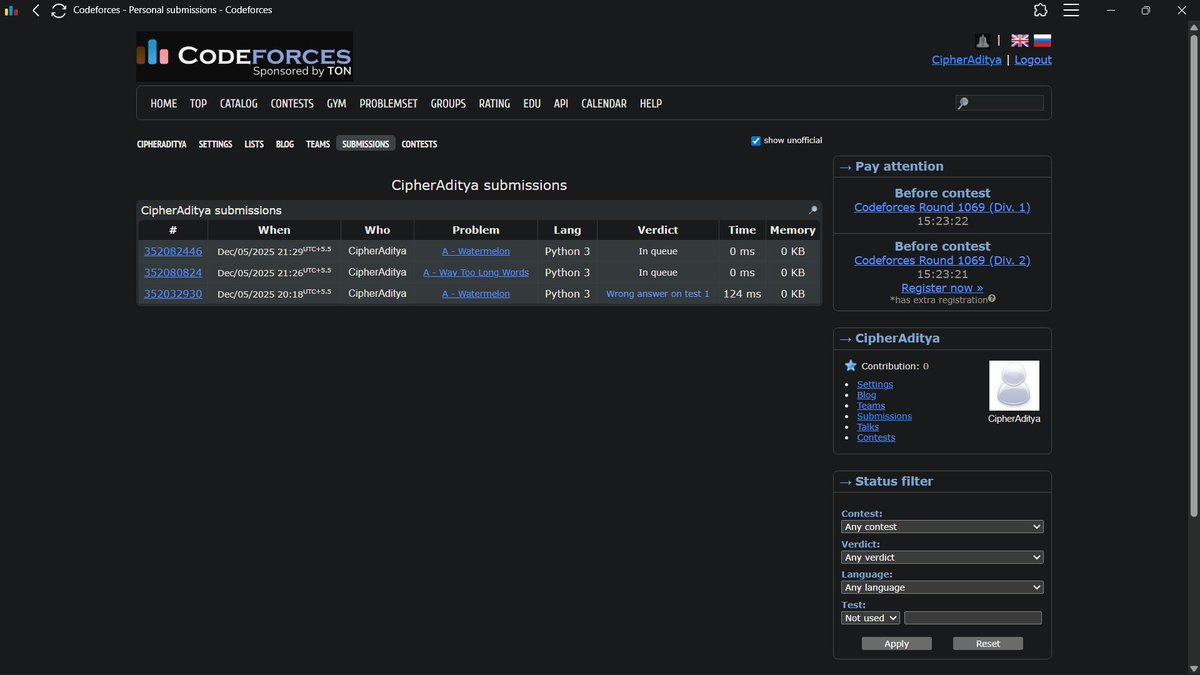Open the GROUPS menu item
Viewport: 1200px width, 675px height.
[448, 104]
